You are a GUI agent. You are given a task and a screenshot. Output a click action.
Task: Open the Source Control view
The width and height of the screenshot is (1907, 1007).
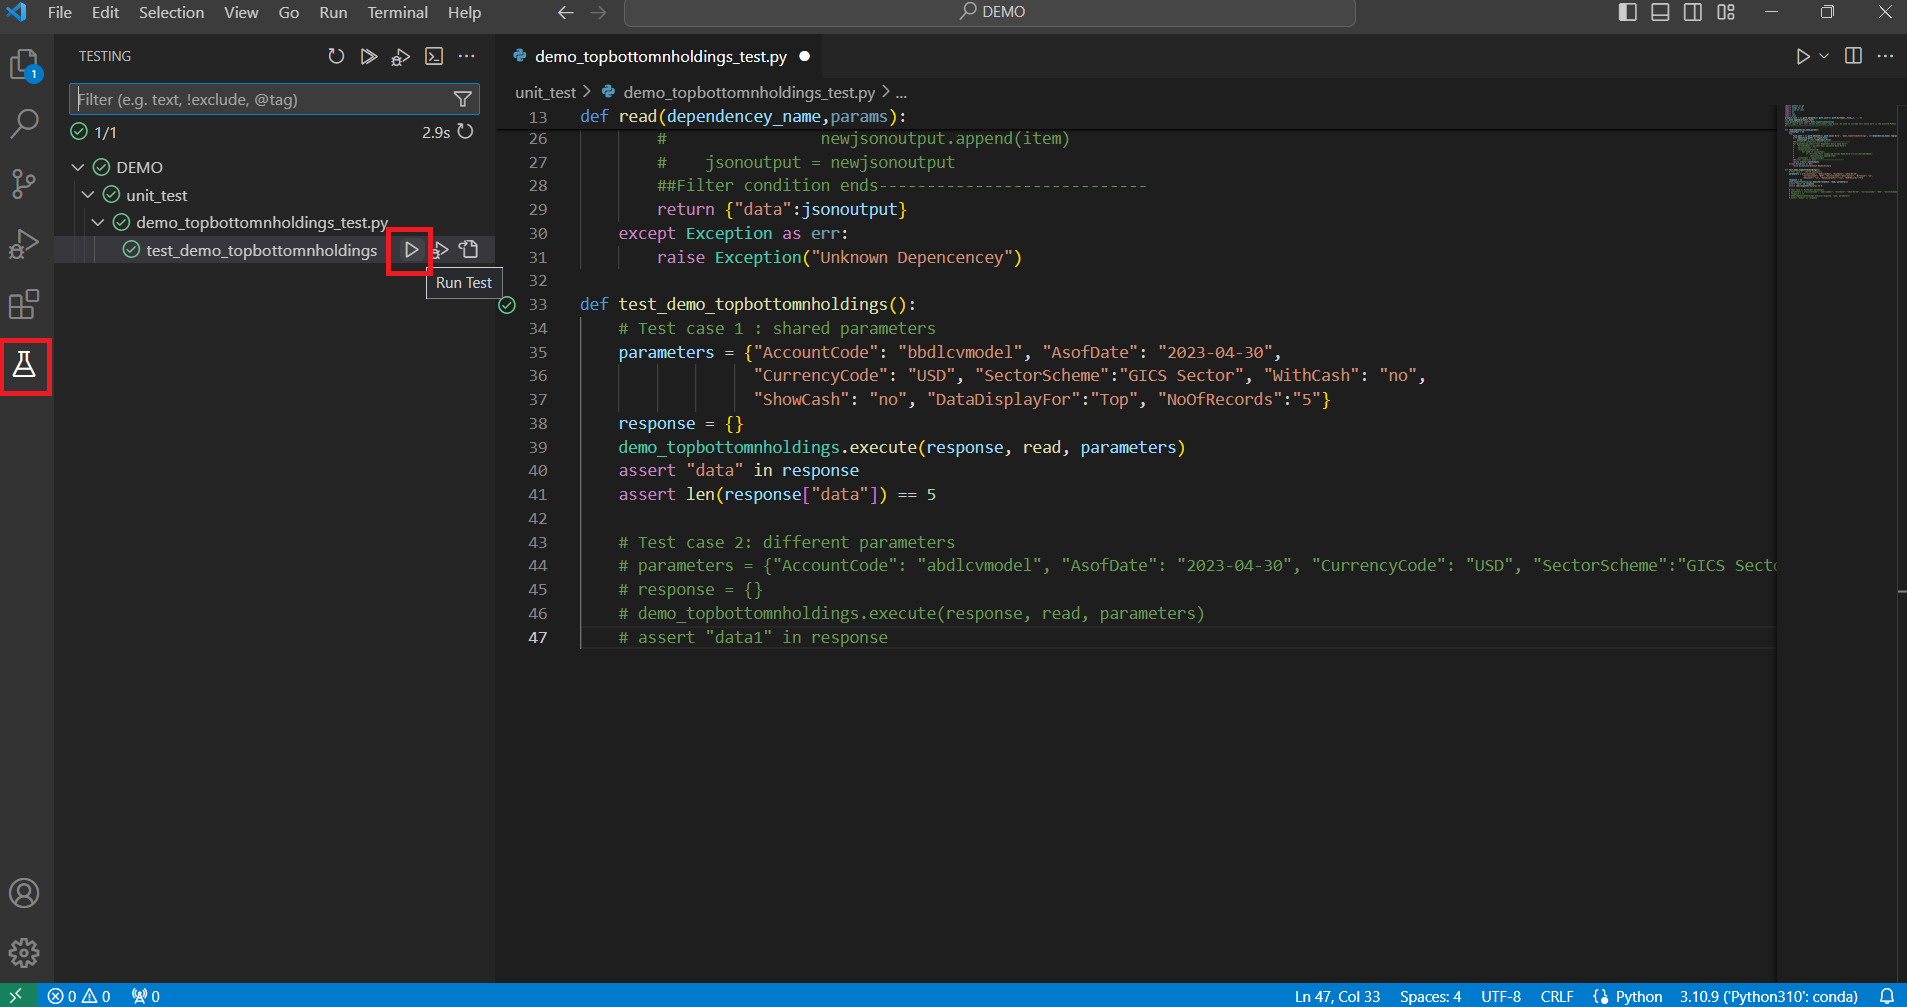tap(24, 184)
